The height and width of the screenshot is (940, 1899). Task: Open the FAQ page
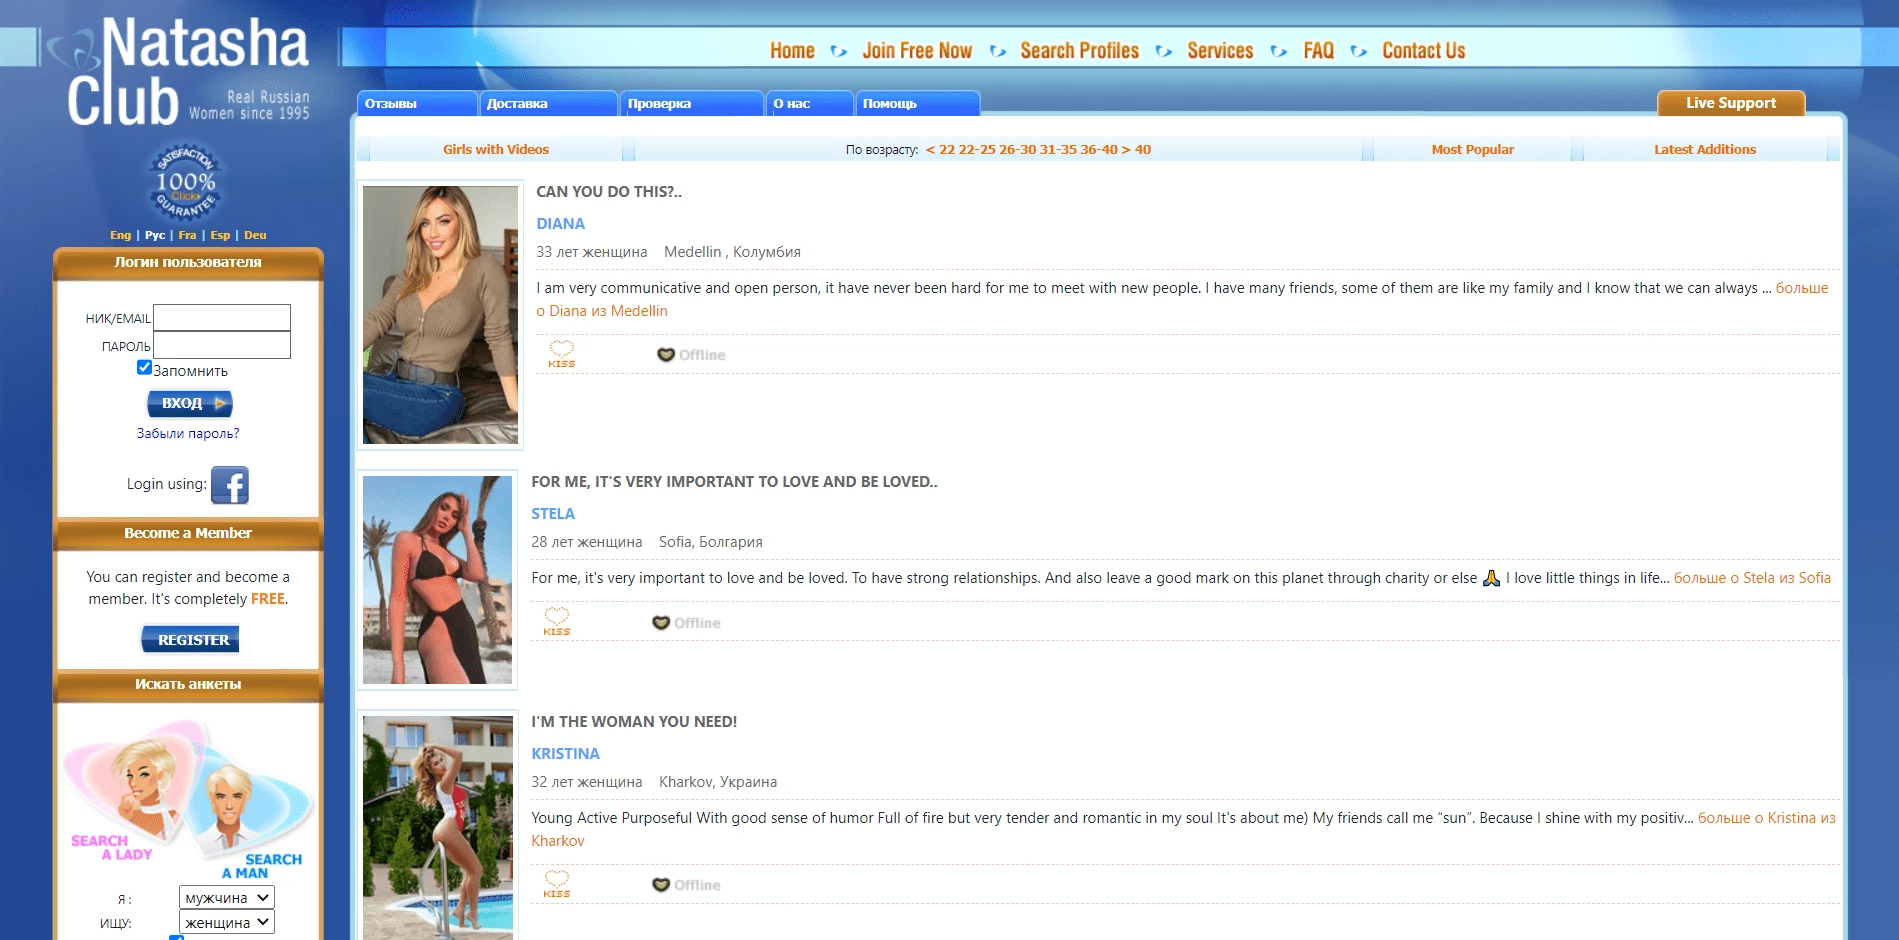pyautogui.click(x=1319, y=51)
